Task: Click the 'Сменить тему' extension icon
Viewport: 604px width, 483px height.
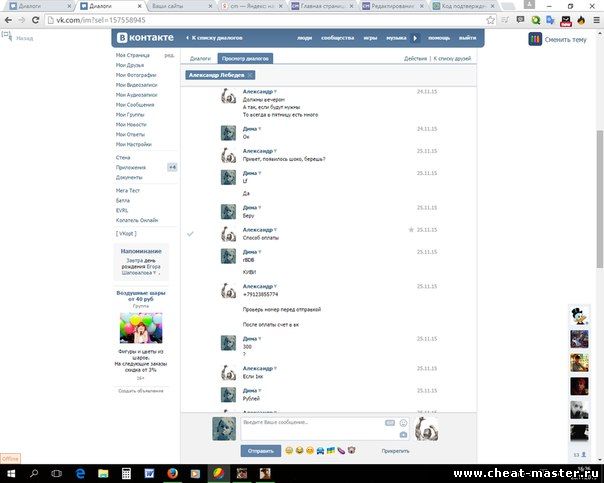Action: pos(534,39)
